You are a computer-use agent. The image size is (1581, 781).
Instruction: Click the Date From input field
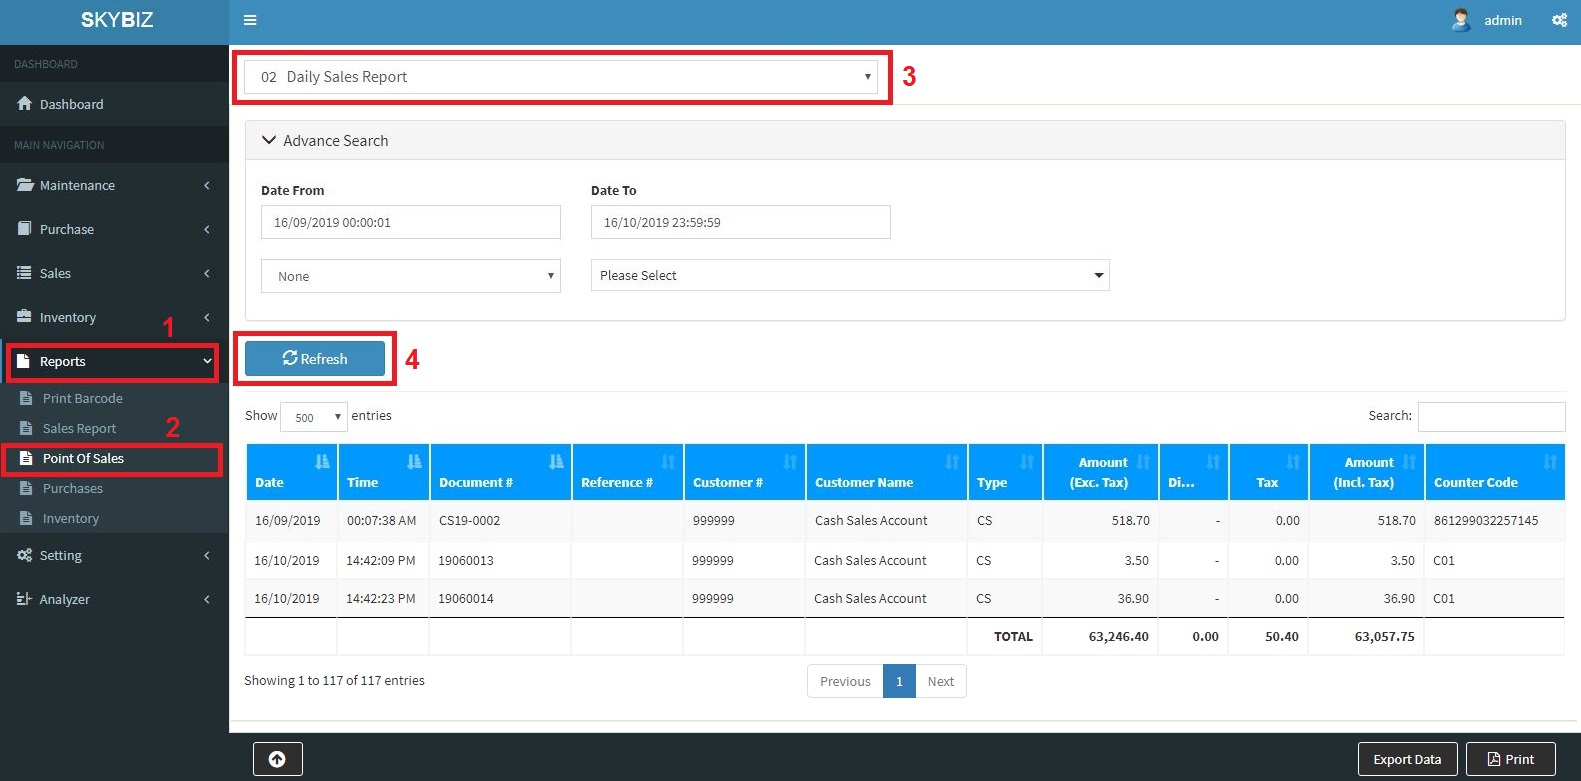[x=410, y=222]
